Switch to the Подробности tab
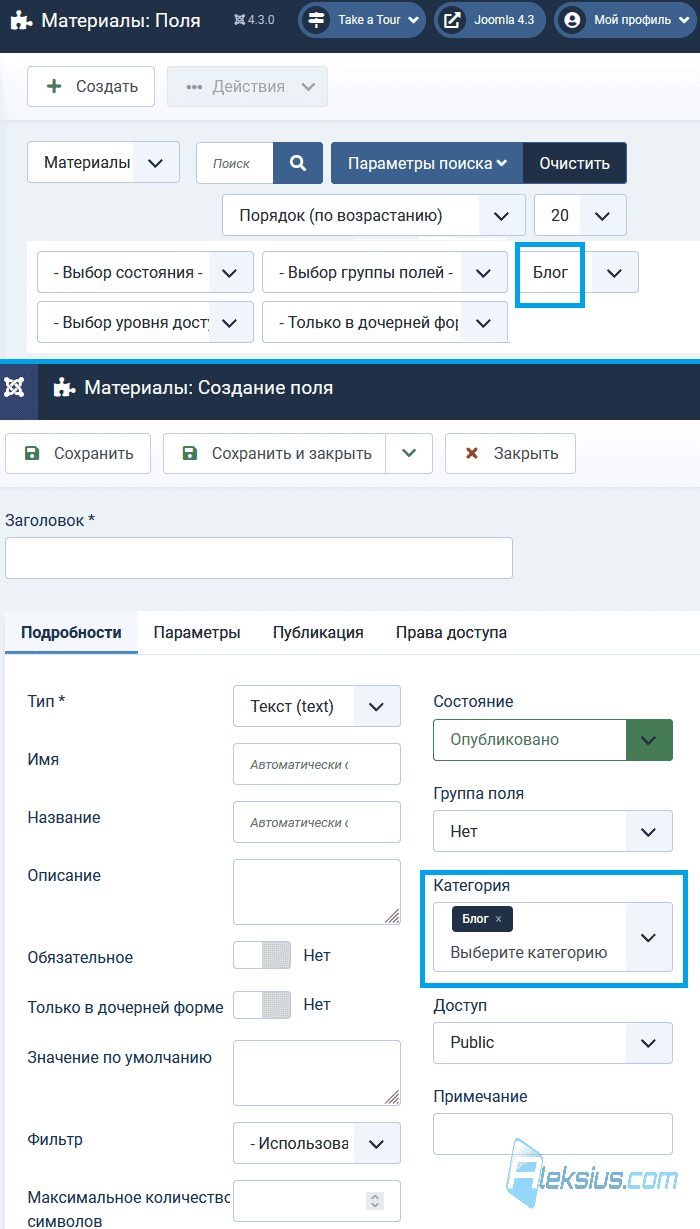Viewport: 700px width, 1229px height. point(71,632)
